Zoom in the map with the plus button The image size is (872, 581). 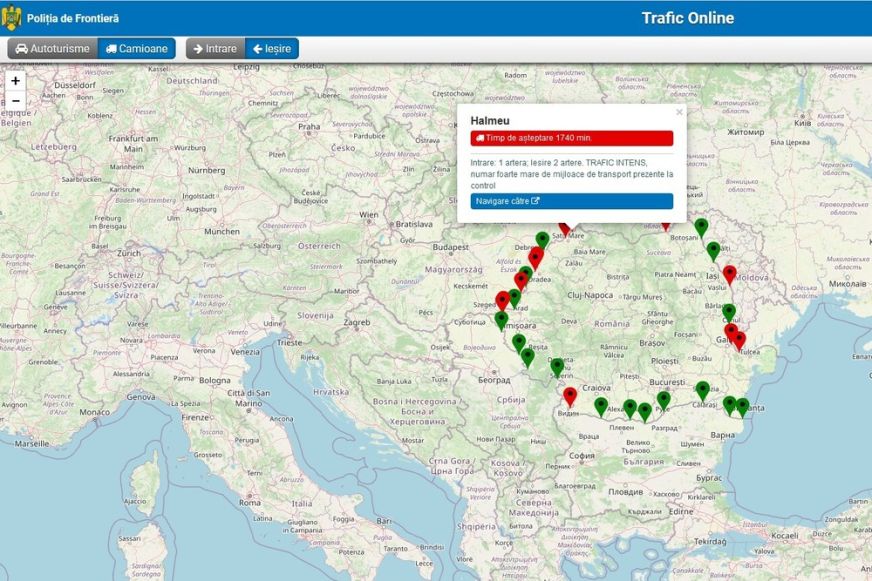(x=16, y=81)
